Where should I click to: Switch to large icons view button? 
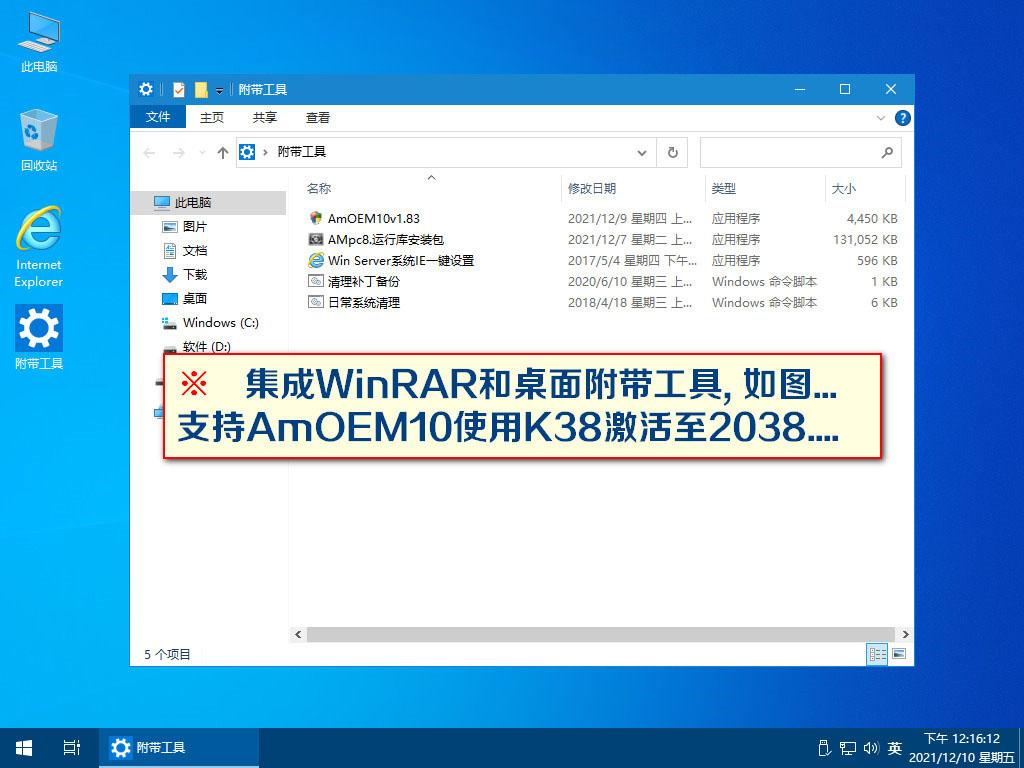(899, 654)
